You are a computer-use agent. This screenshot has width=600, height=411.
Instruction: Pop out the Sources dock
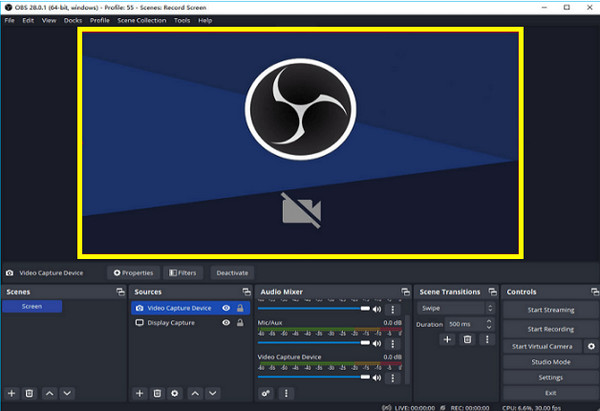(247, 292)
